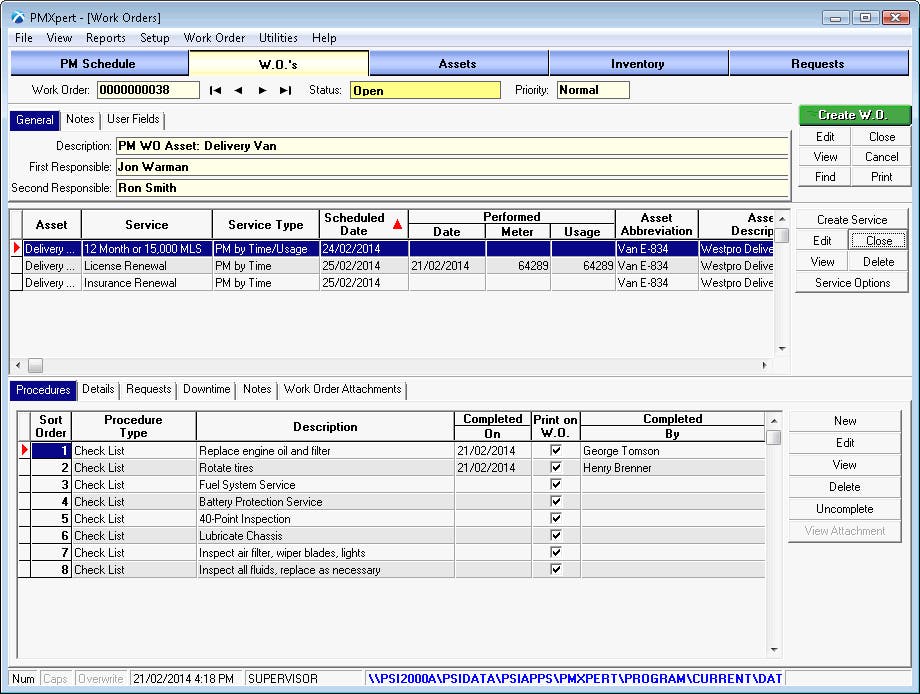This screenshot has height=694, width=920.
Task: Open the Setup menu
Action: click(154, 38)
